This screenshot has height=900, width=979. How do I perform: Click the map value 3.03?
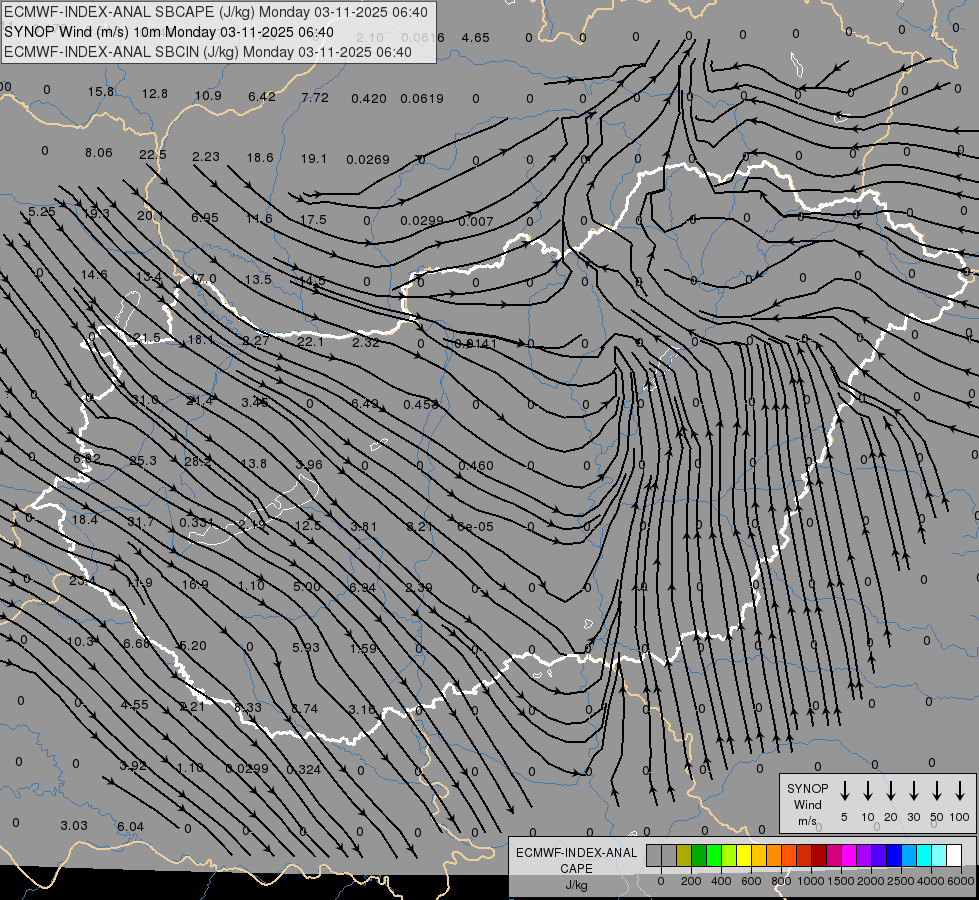[x=74, y=826]
